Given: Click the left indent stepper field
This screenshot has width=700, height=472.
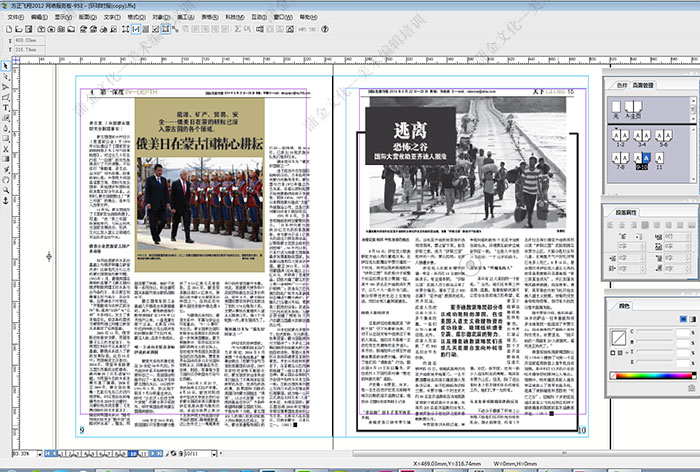Looking at the screenshot, I should [x=631, y=259].
